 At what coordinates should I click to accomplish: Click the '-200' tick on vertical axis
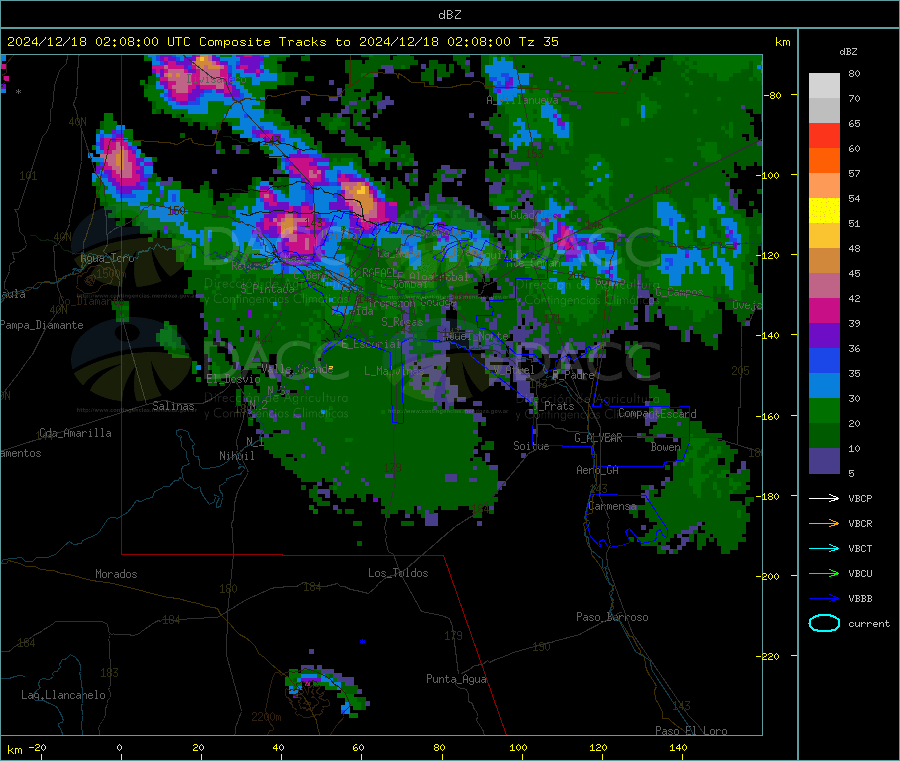pyautogui.click(x=770, y=576)
